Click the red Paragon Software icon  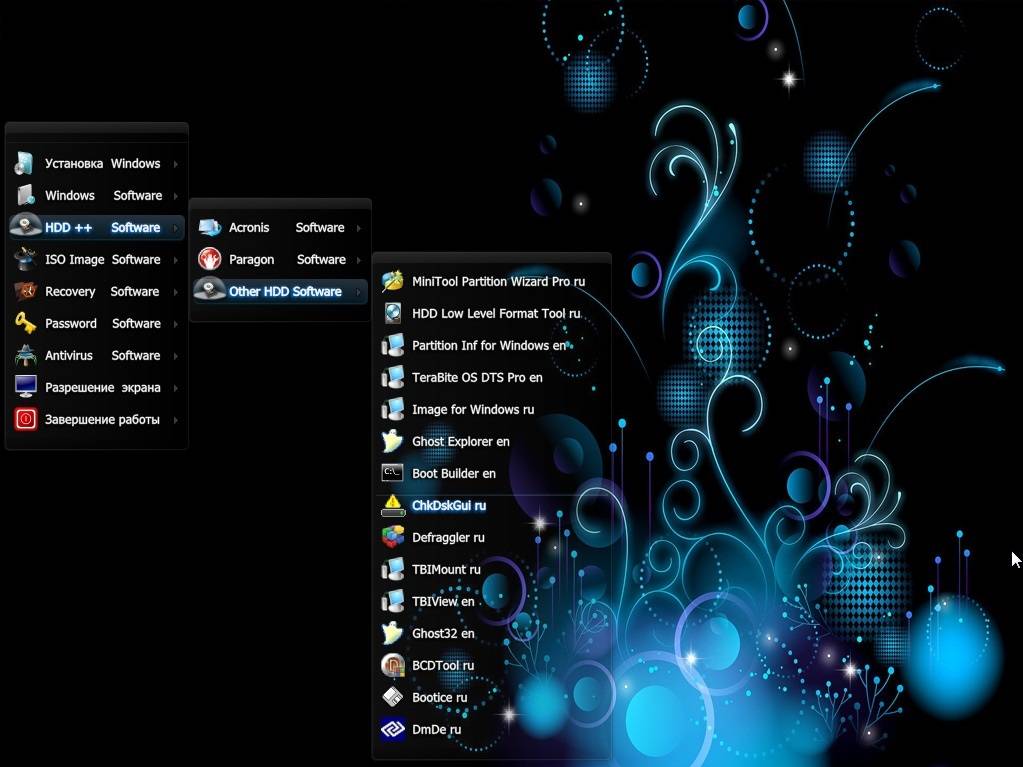(x=209, y=259)
